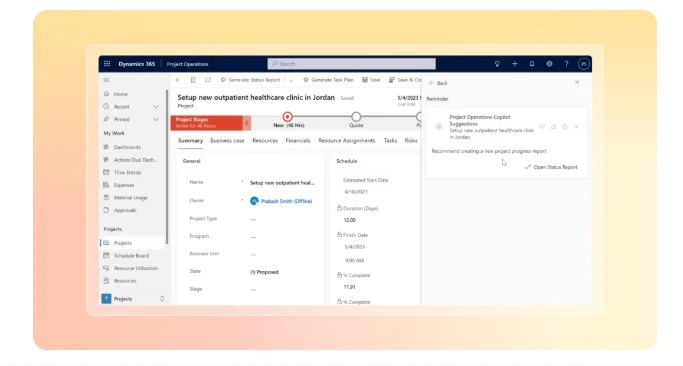Click the Project Stages red banner

[x=206, y=123]
